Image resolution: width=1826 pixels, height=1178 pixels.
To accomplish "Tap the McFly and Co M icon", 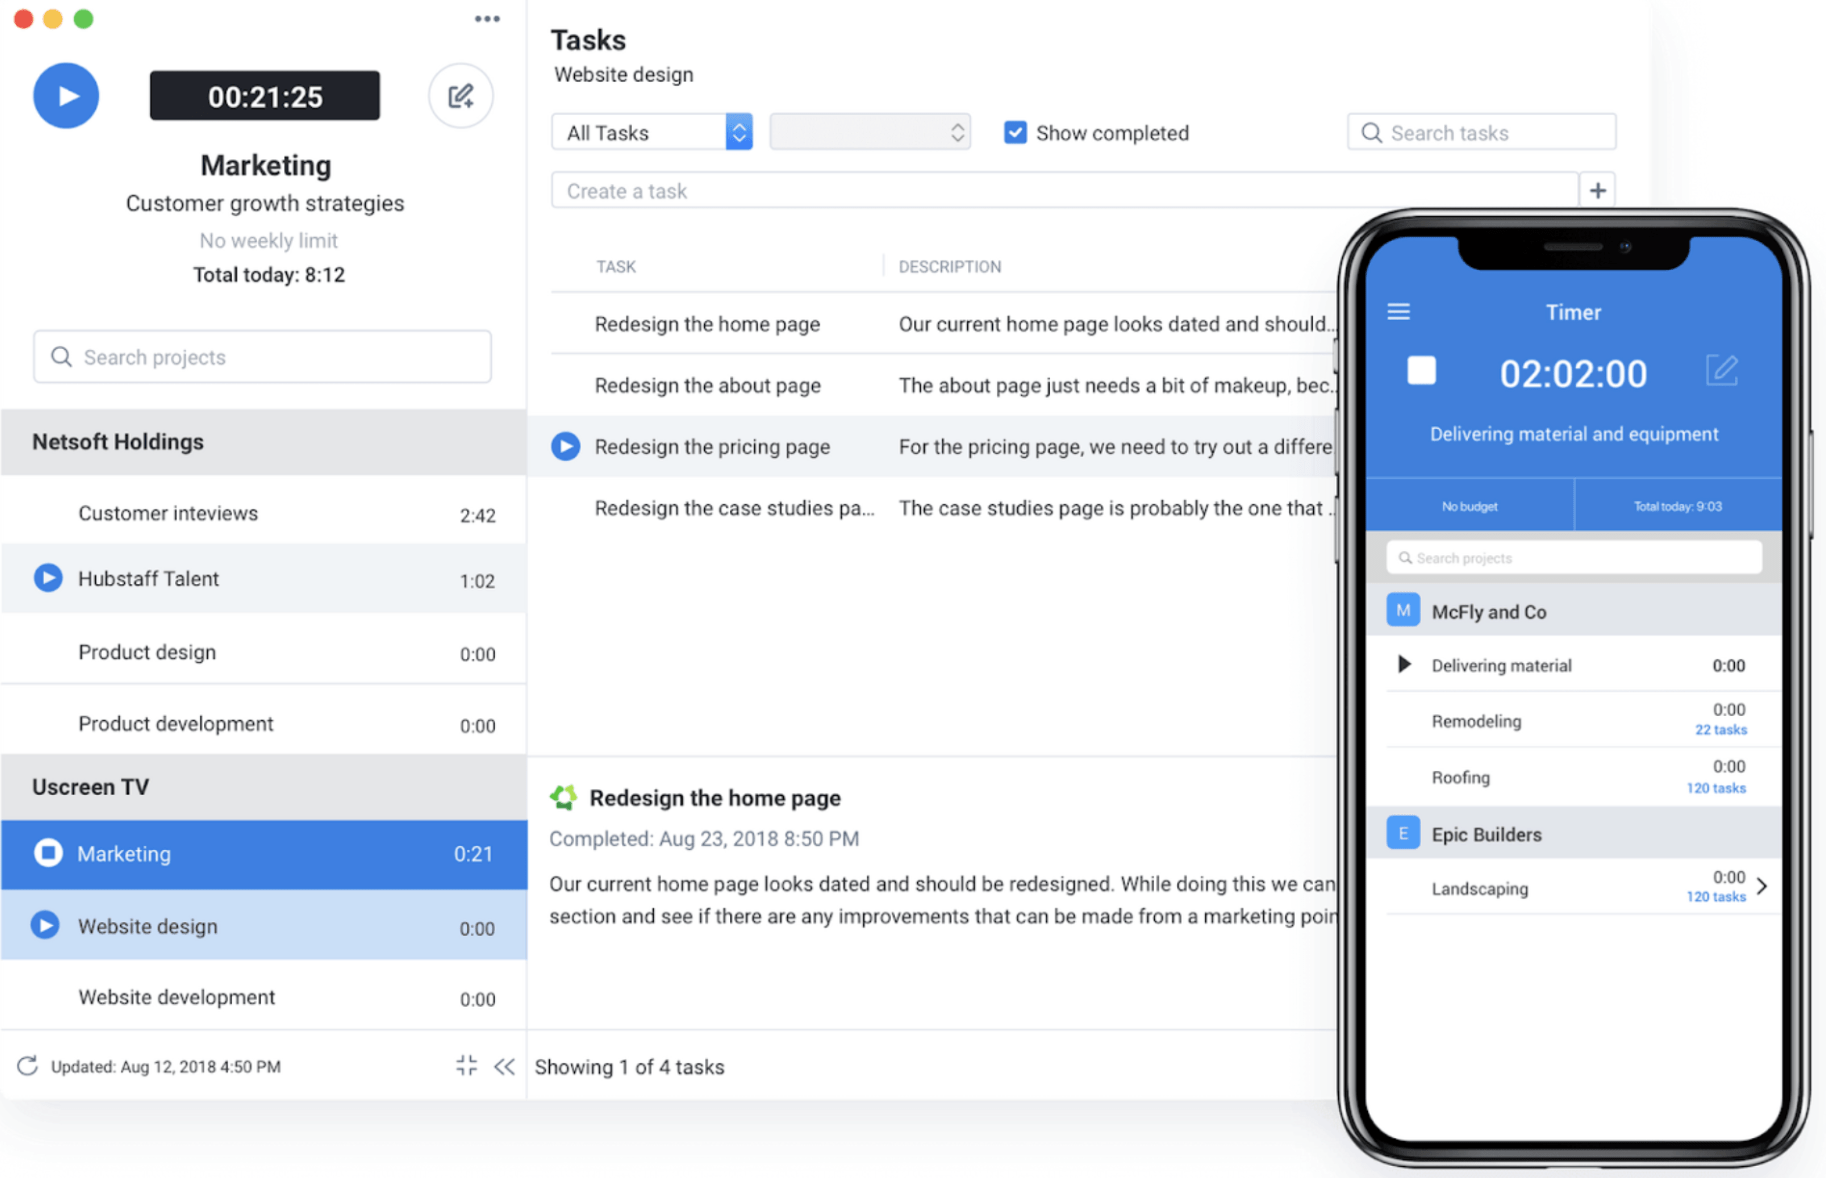I will pos(1403,610).
